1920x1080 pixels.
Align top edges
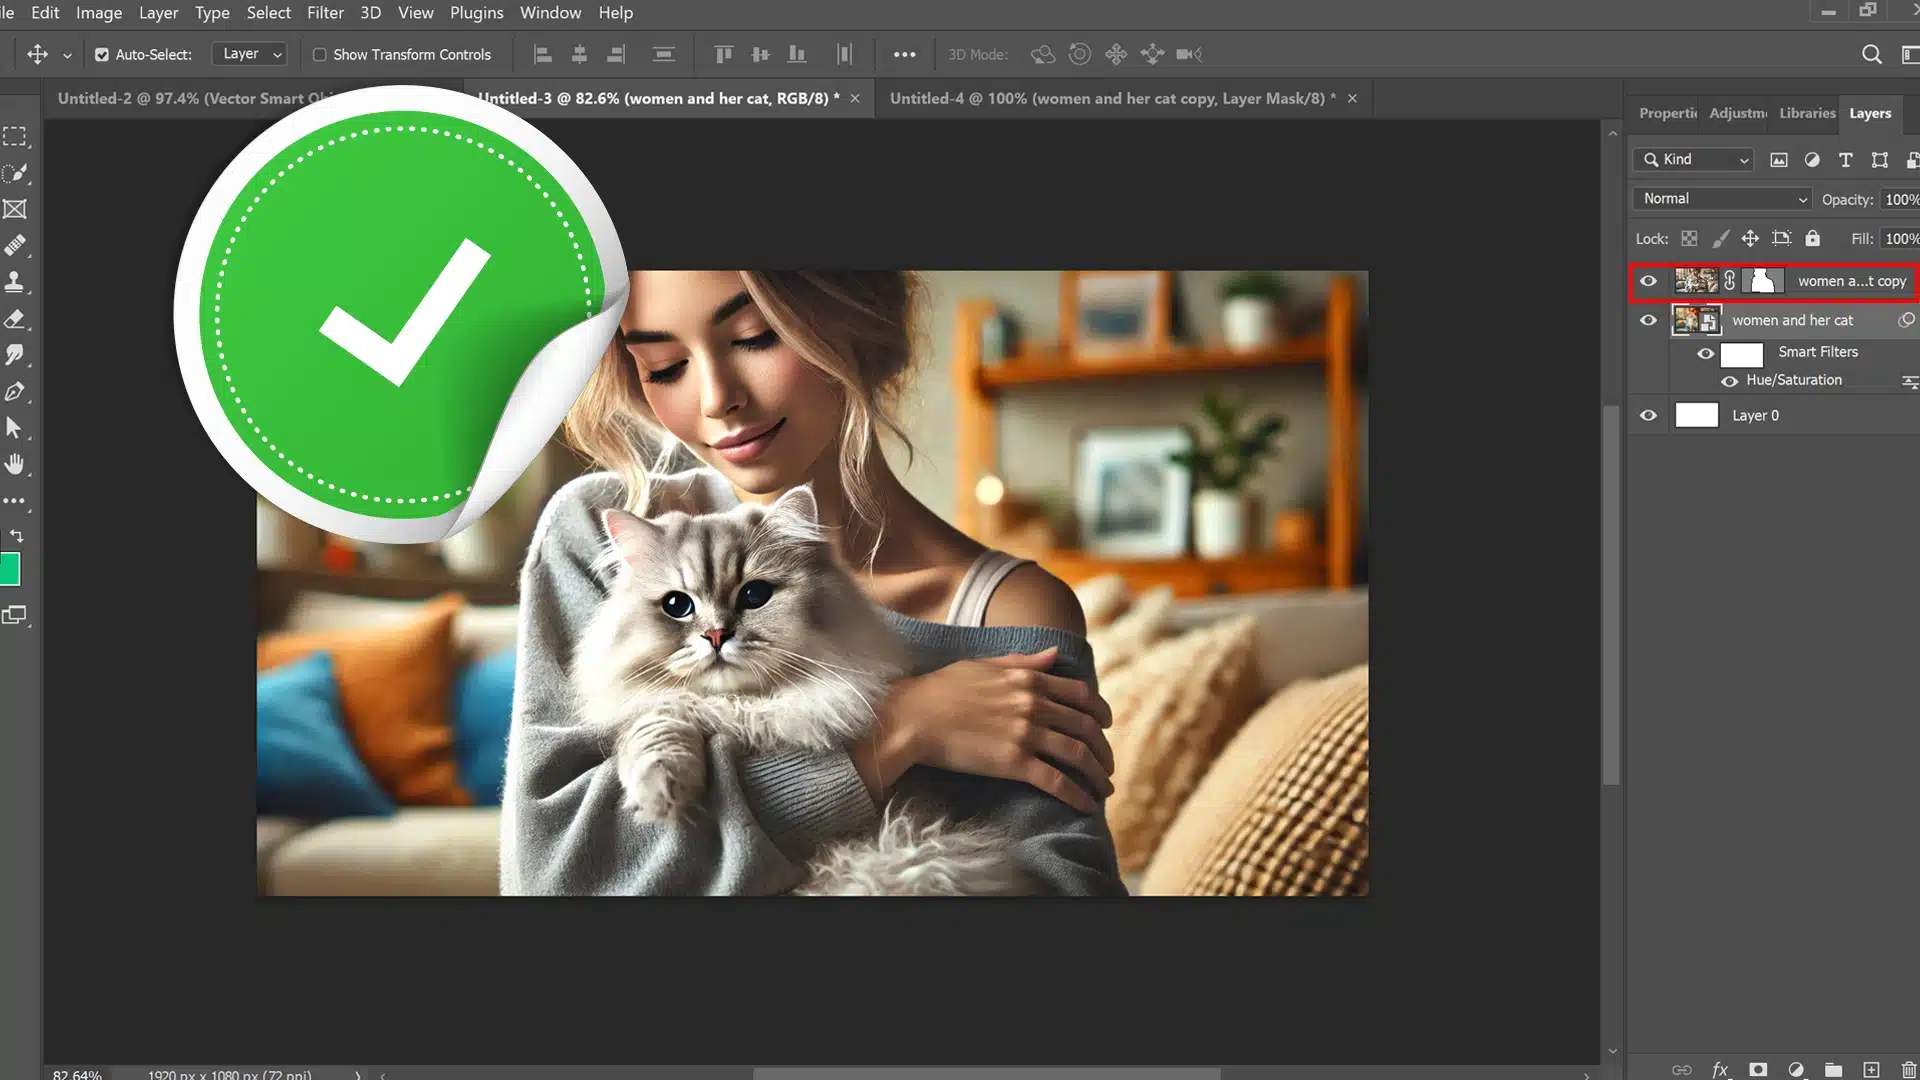(724, 54)
